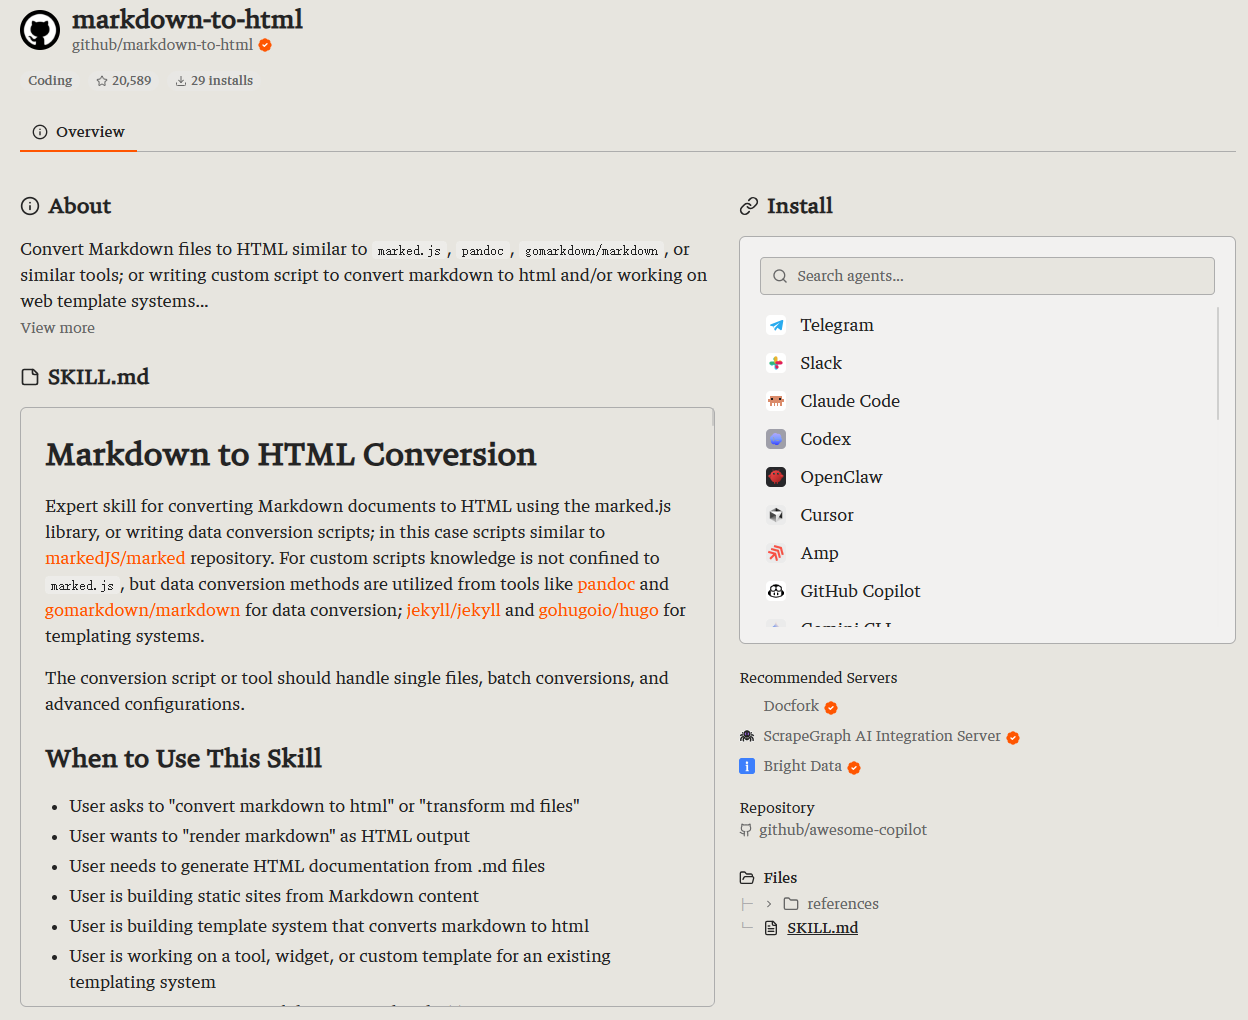1248x1020 pixels.
Task: Switch to the Overview tab
Action: pos(78,132)
